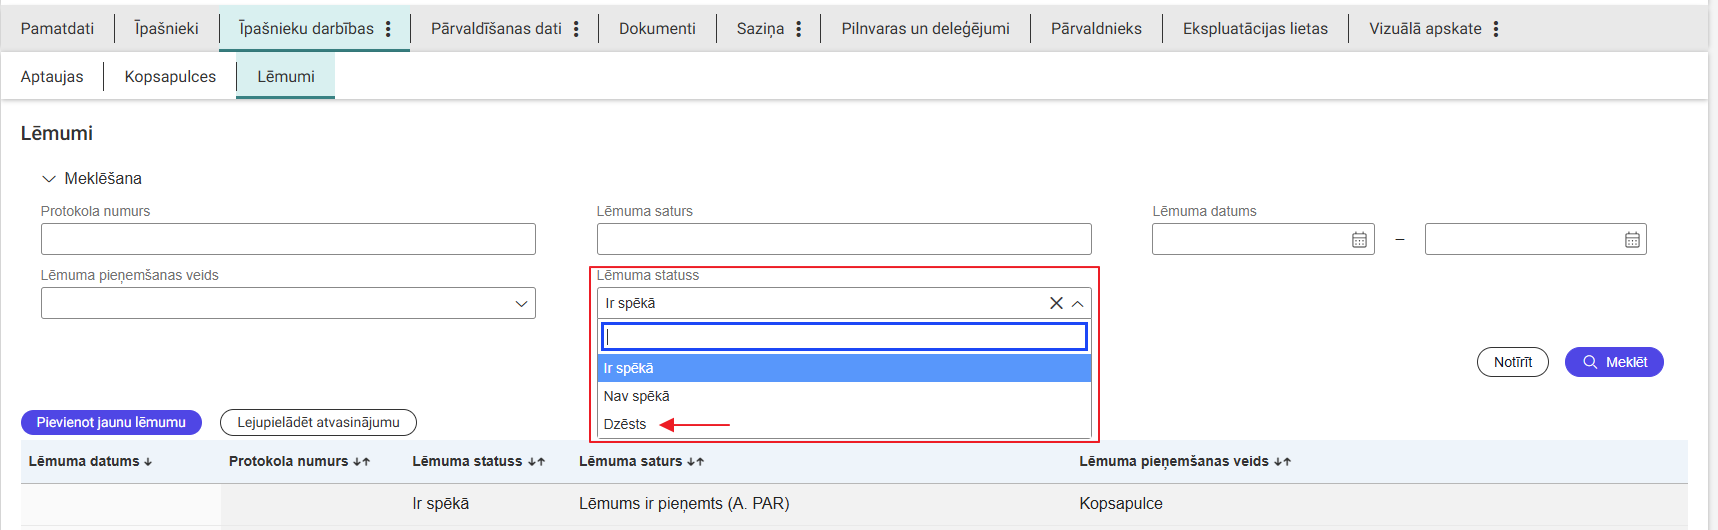Clear the selected Lēmuma statuss value
Image resolution: width=1718 pixels, height=530 pixels.
point(1056,303)
